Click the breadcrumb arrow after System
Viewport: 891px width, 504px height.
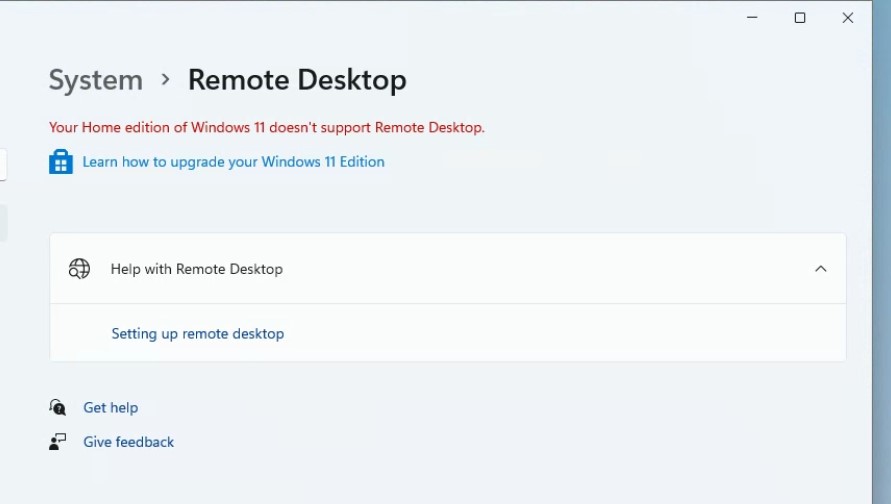click(166, 79)
